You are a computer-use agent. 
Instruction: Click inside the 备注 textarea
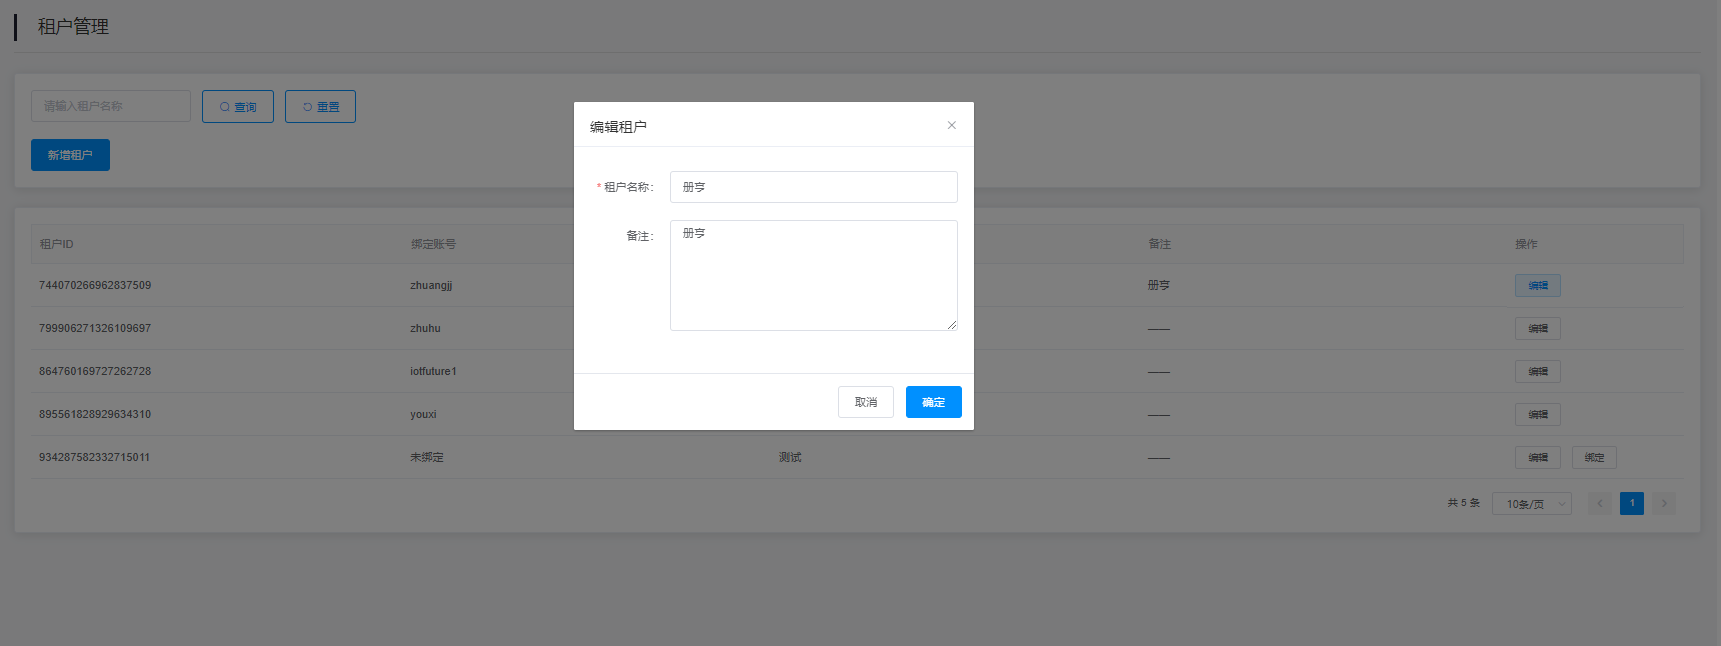pos(813,275)
